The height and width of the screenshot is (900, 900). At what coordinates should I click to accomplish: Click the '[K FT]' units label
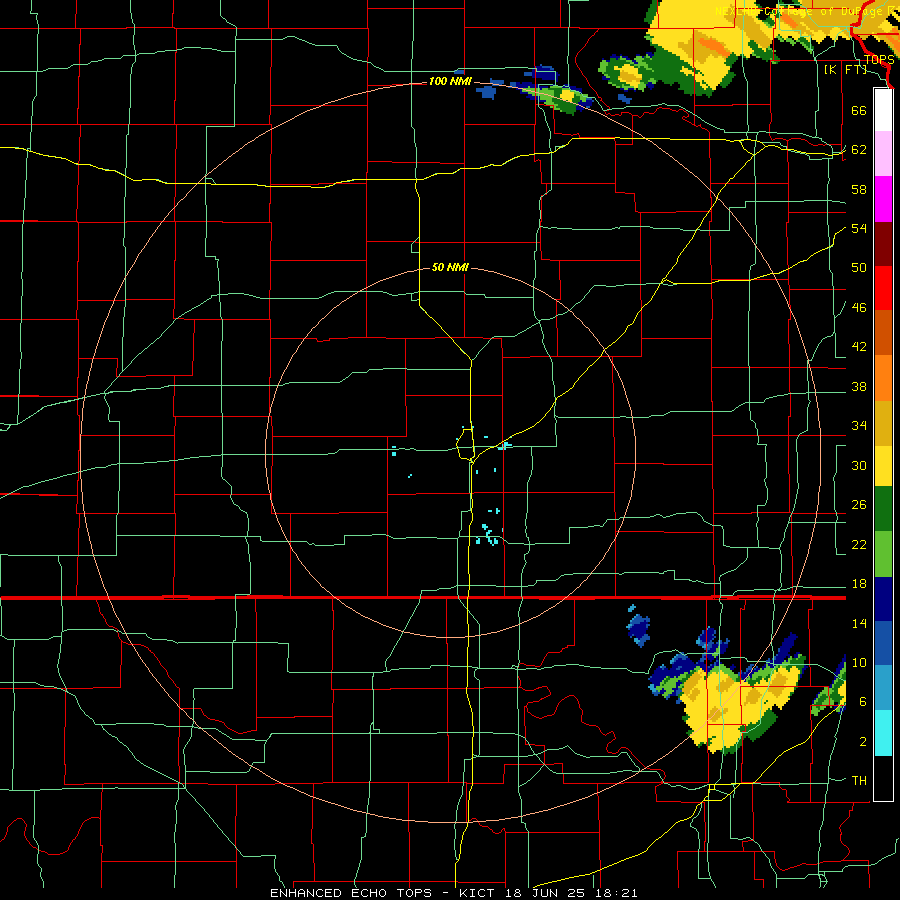845,69
